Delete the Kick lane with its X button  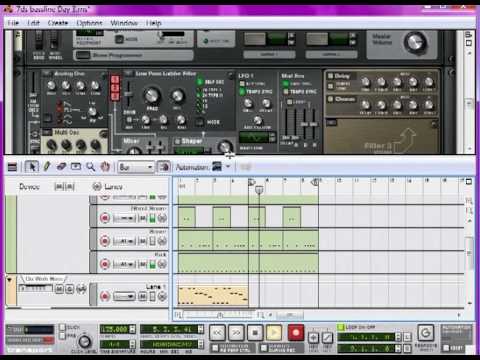click(162, 264)
